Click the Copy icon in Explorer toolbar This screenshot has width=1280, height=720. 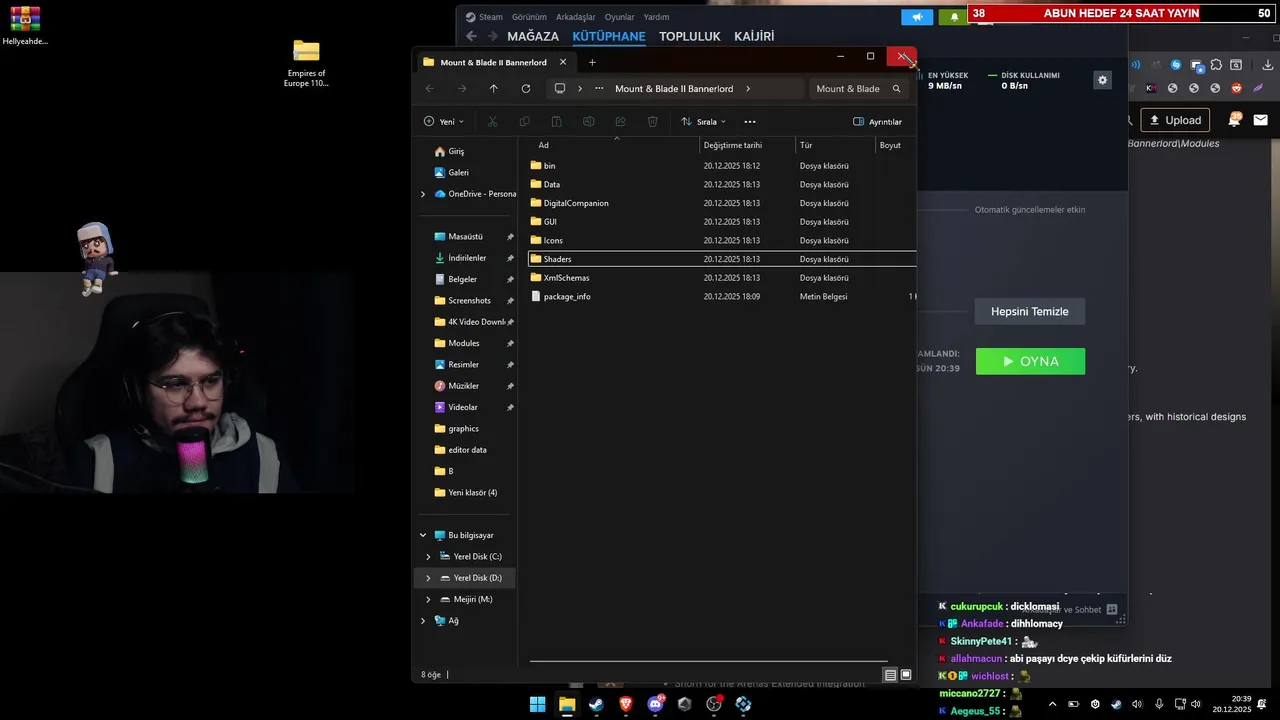click(x=524, y=122)
